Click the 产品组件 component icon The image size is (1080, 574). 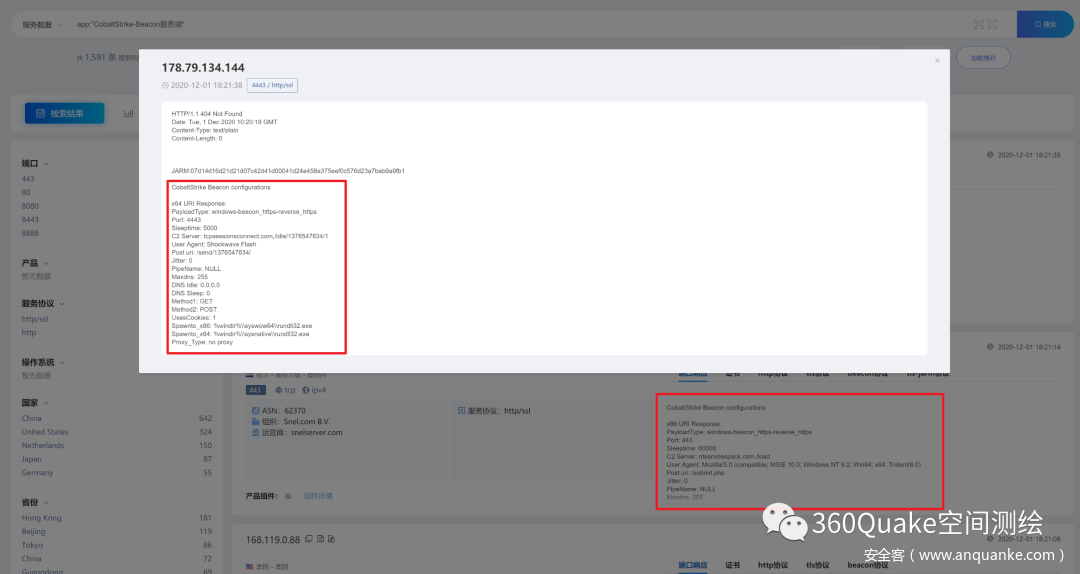tap(288, 496)
